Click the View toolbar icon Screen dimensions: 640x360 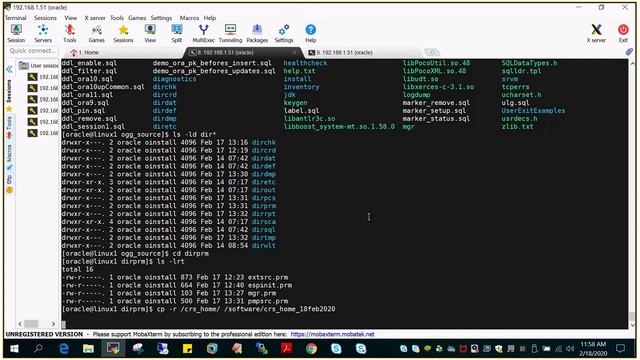click(150, 33)
